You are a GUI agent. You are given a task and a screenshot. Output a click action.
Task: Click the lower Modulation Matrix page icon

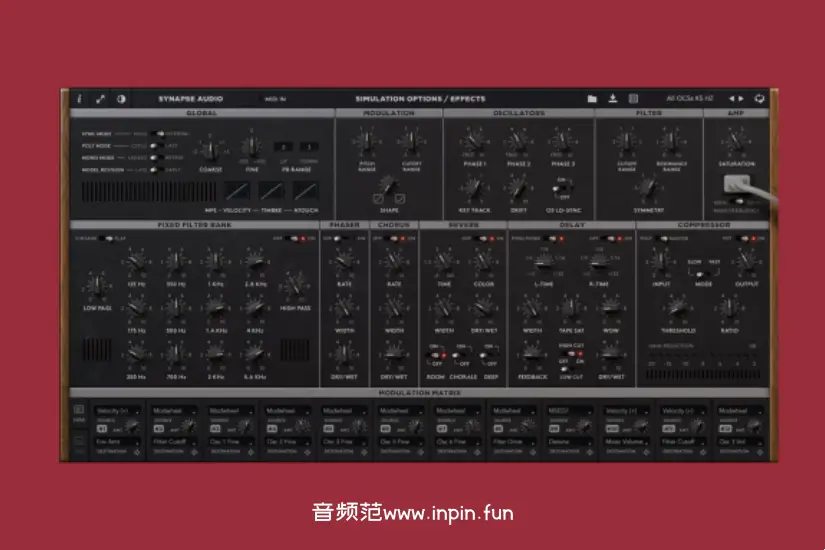point(79,441)
